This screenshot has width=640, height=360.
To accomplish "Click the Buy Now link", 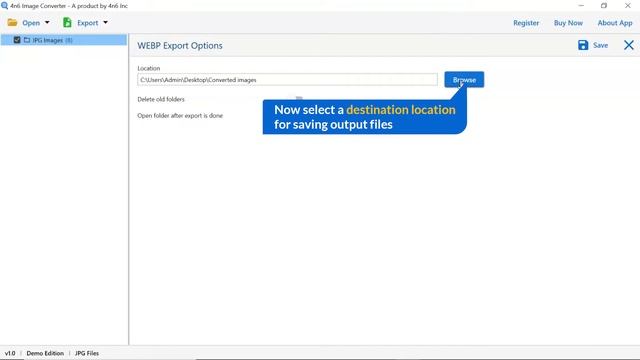I will (x=568, y=23).
